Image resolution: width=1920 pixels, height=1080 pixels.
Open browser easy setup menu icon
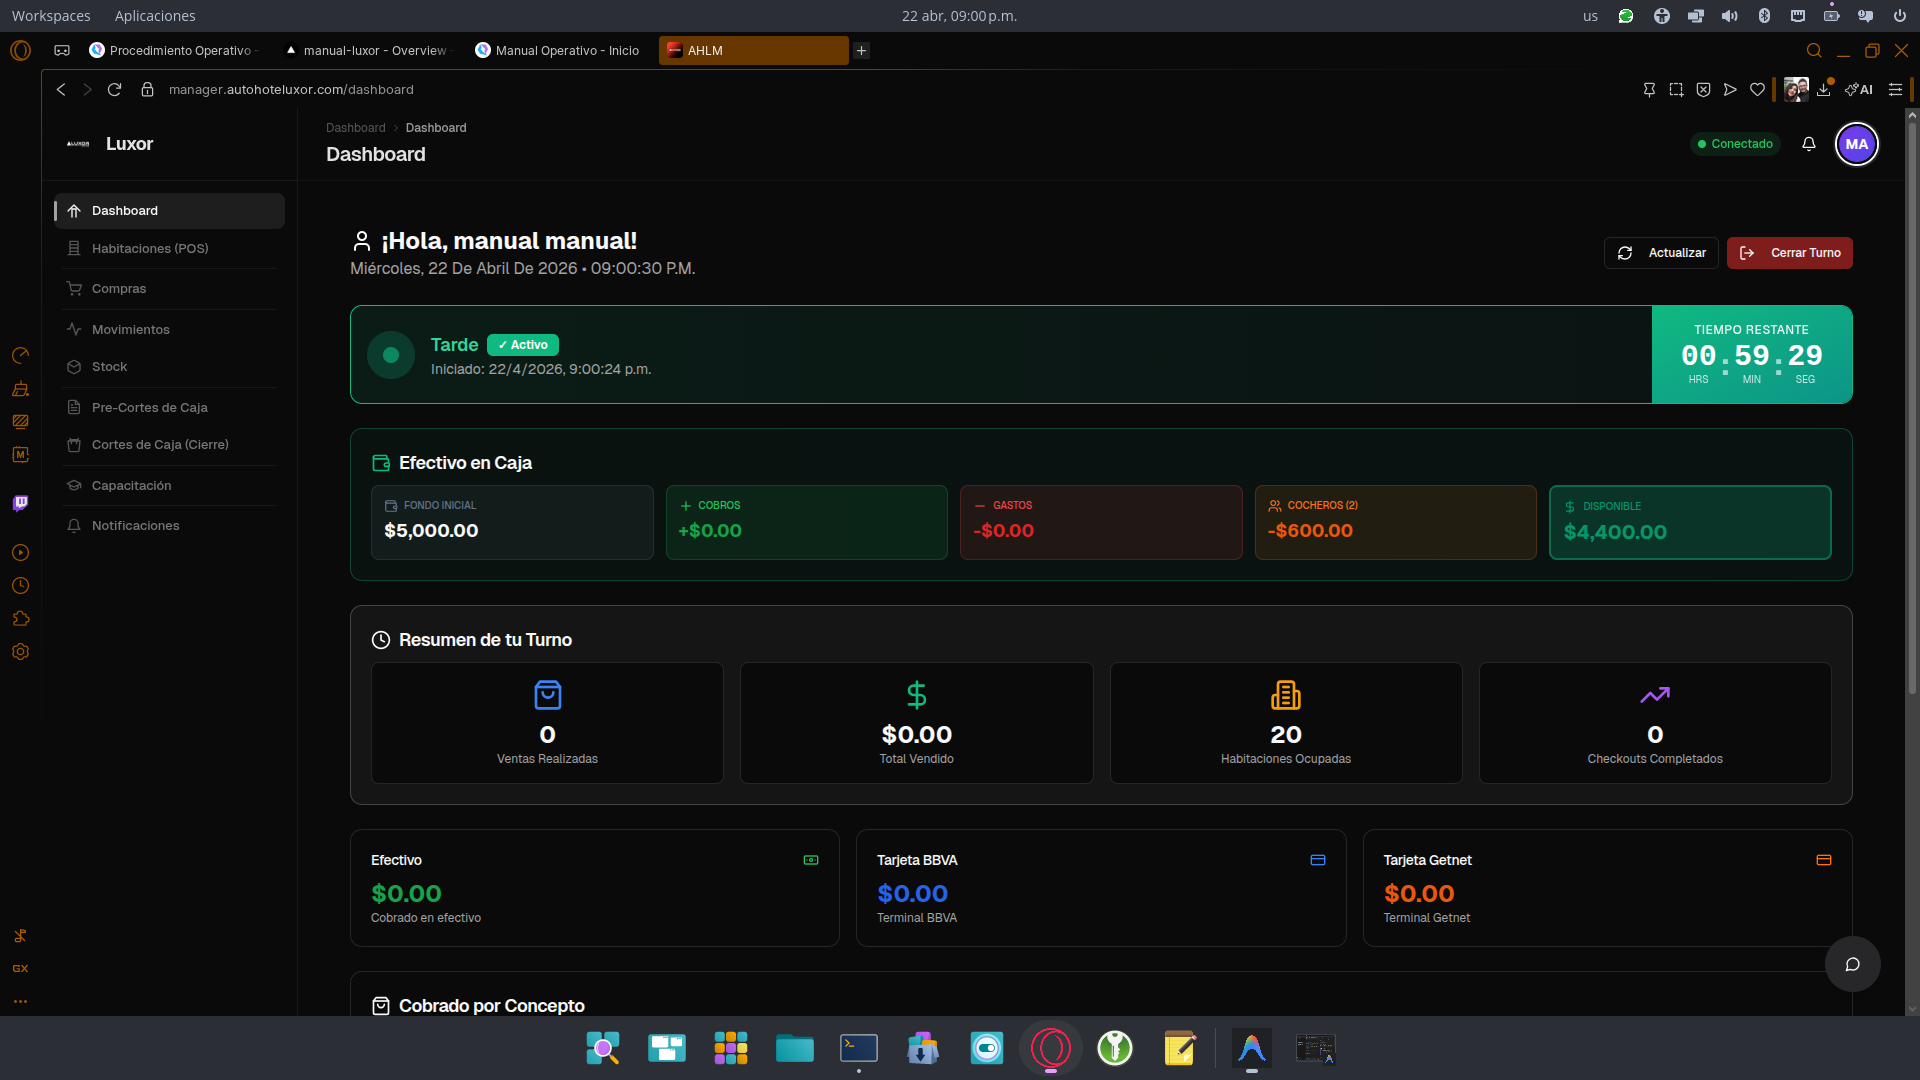coord(1895,90)
